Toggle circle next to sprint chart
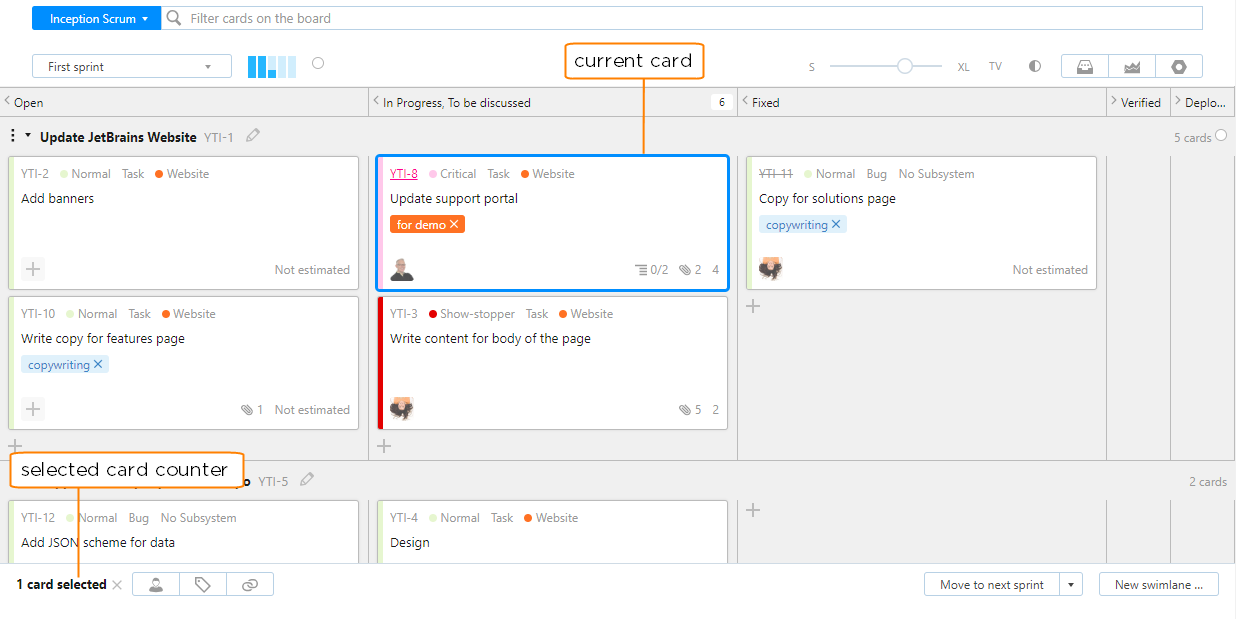Screen dimensions: 1236x619 coord(318,63)
